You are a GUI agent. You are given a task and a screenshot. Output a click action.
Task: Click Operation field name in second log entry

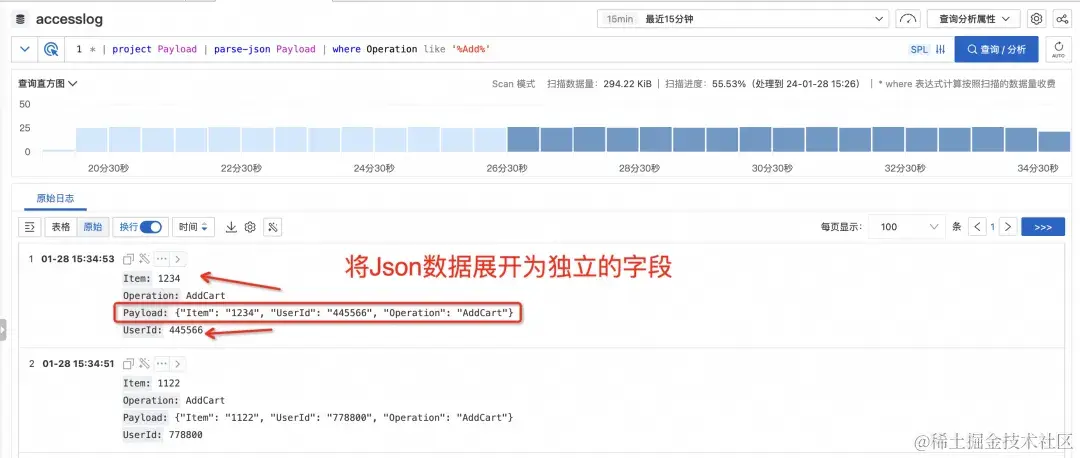(152, 400)
